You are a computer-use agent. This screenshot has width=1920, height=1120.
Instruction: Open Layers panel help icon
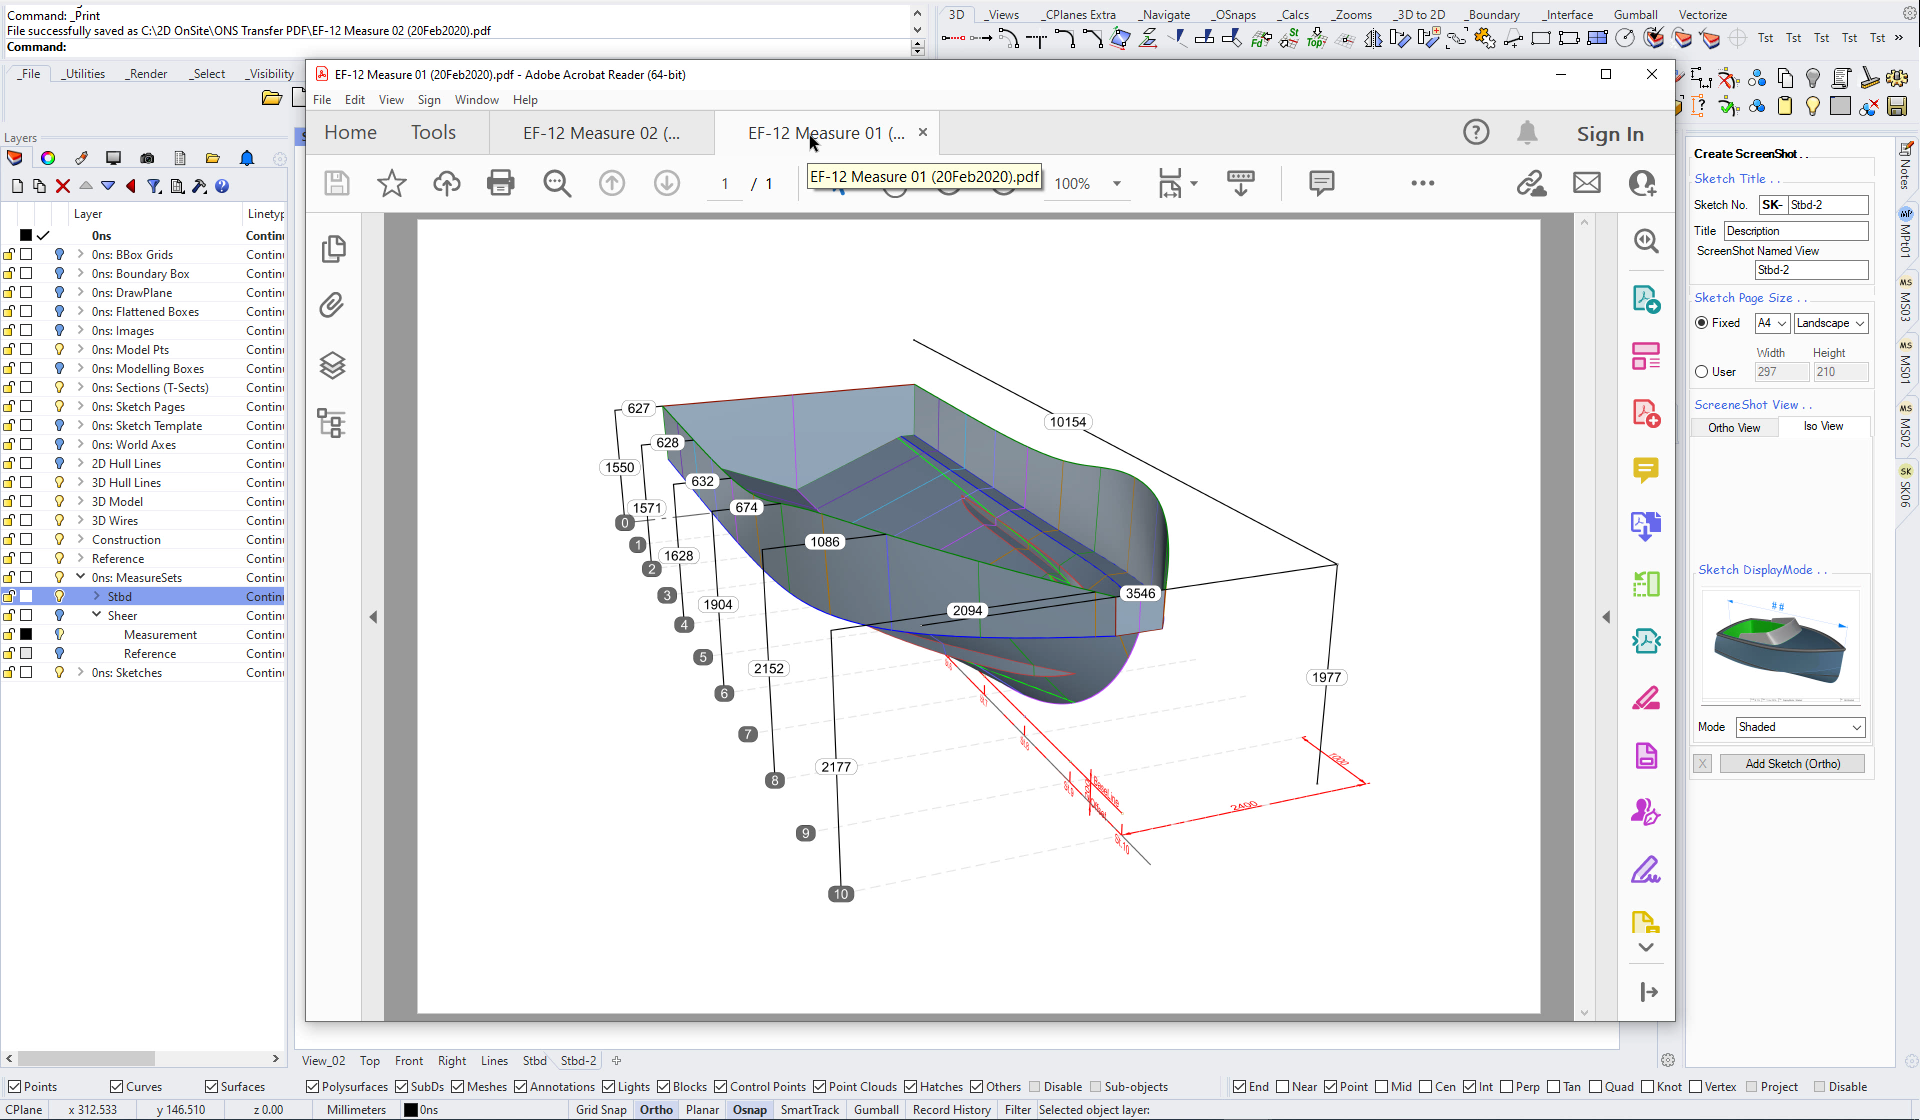(x=222, y=186)
